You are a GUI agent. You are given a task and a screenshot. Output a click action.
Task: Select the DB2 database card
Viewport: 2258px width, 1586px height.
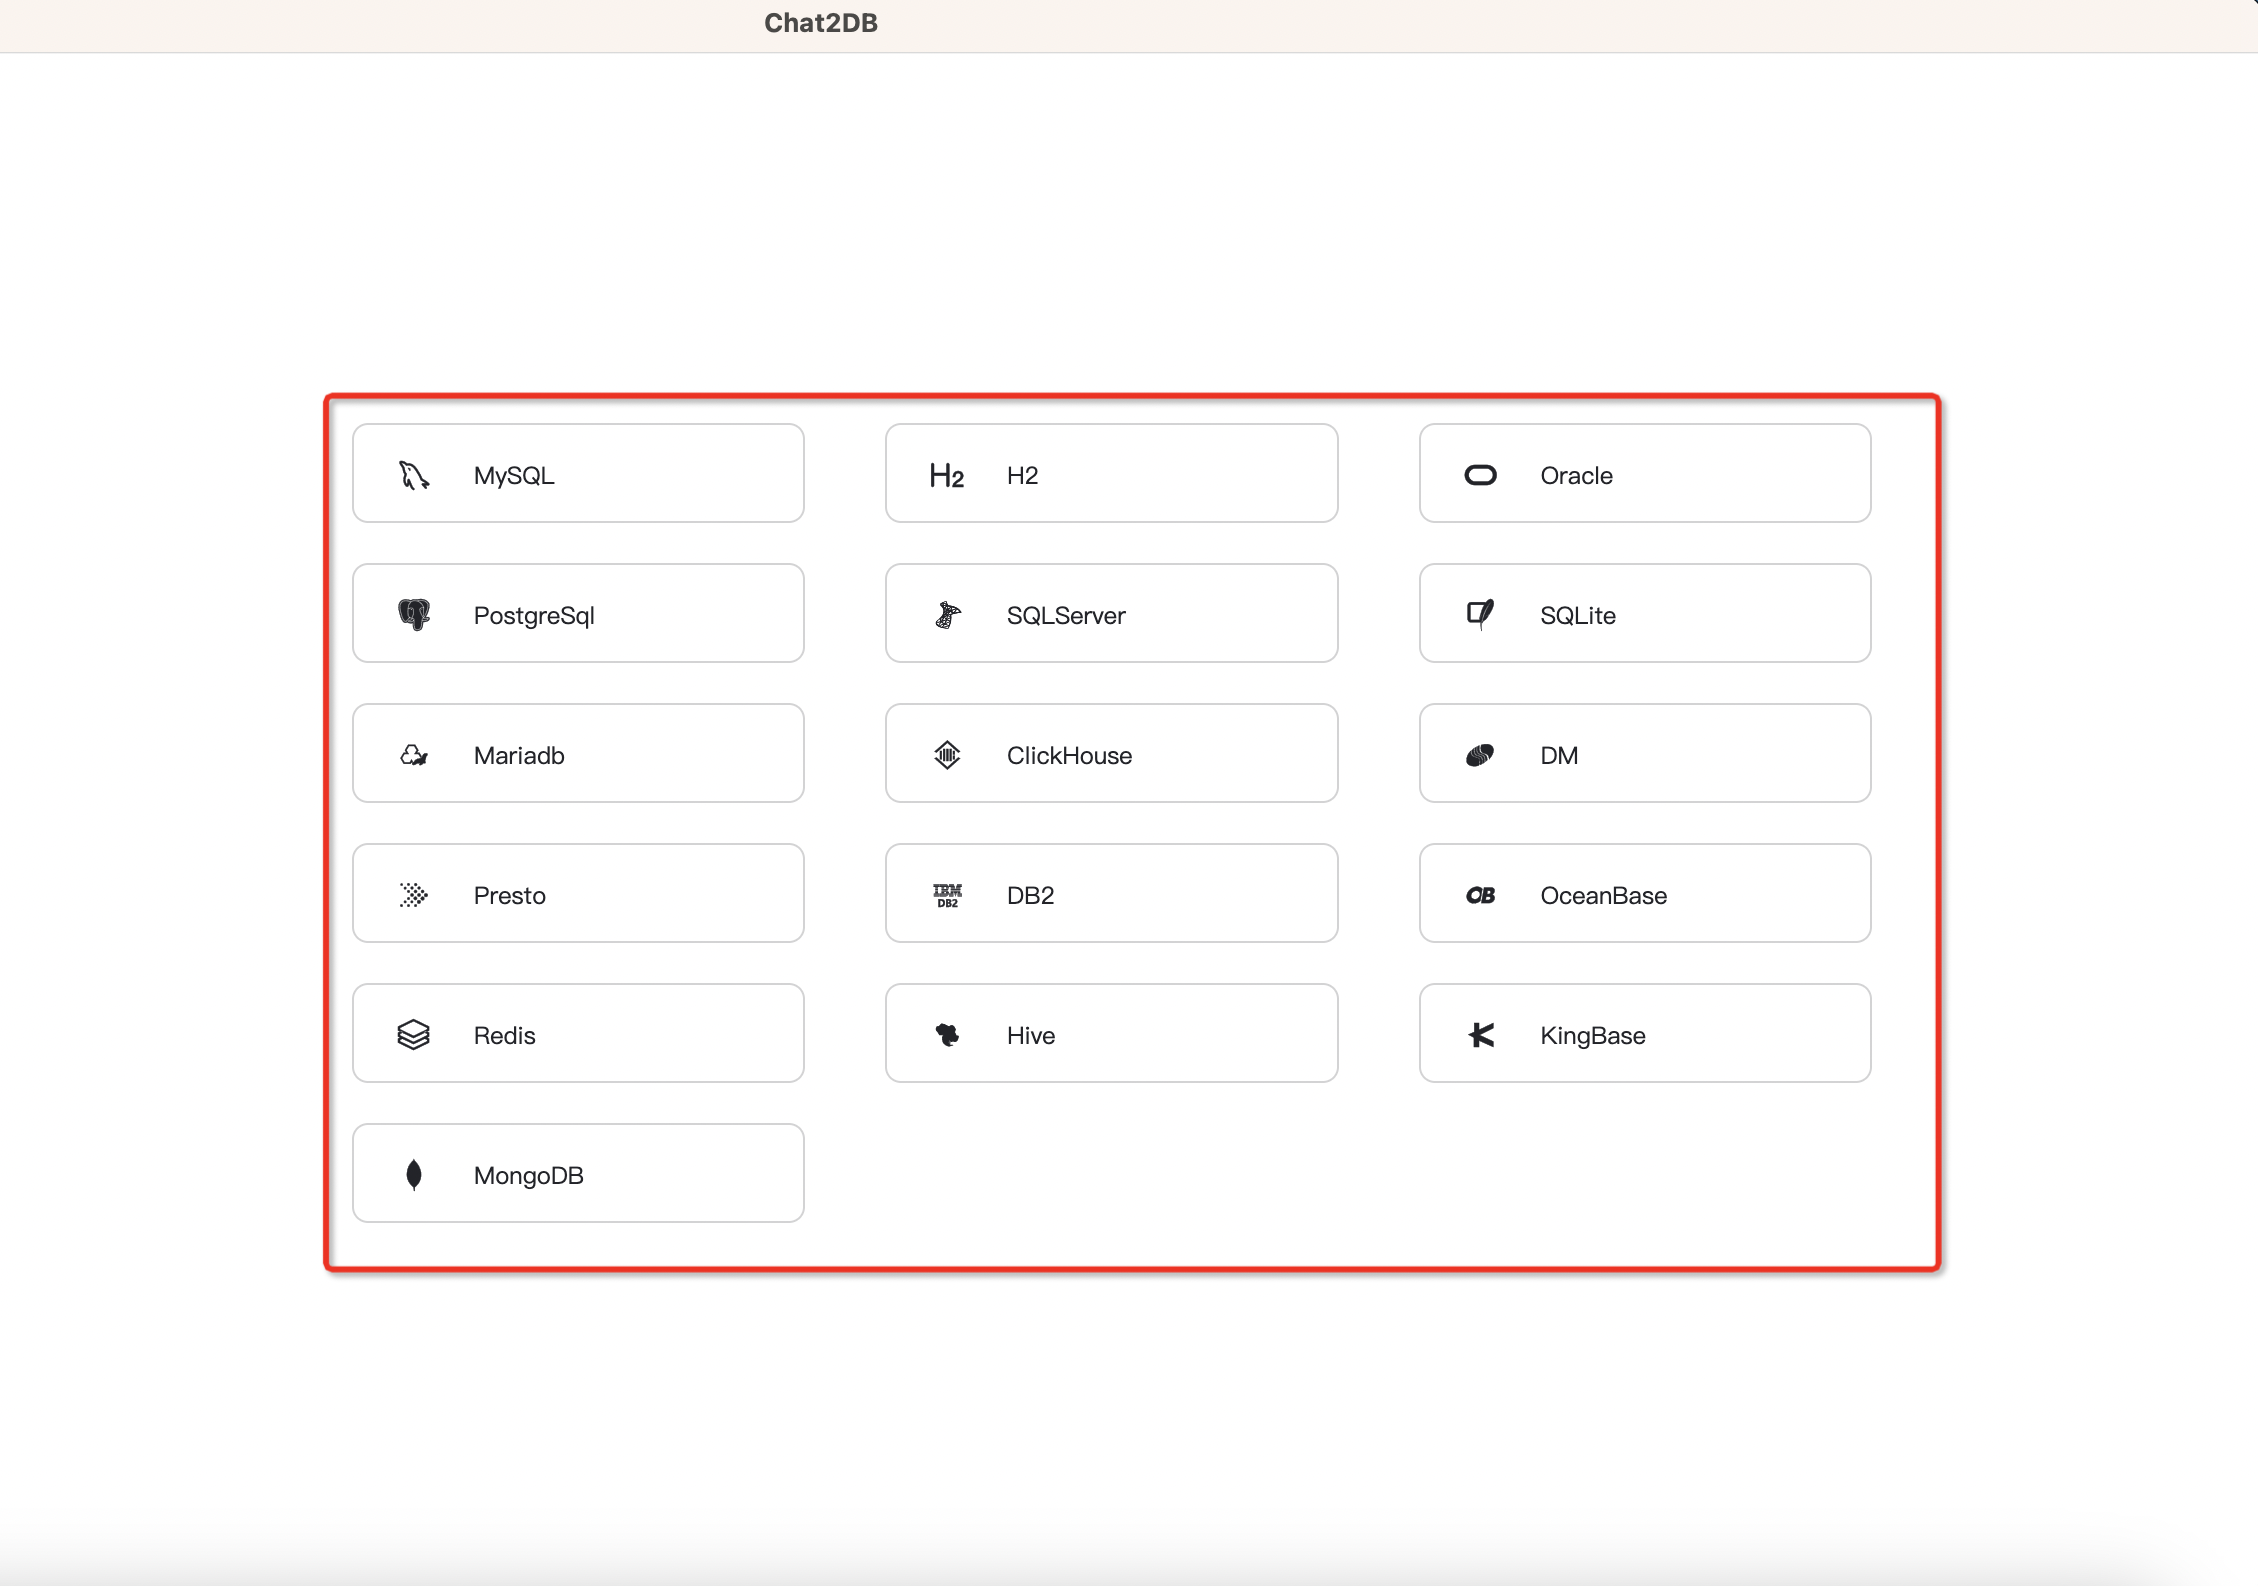point(1111,893)
